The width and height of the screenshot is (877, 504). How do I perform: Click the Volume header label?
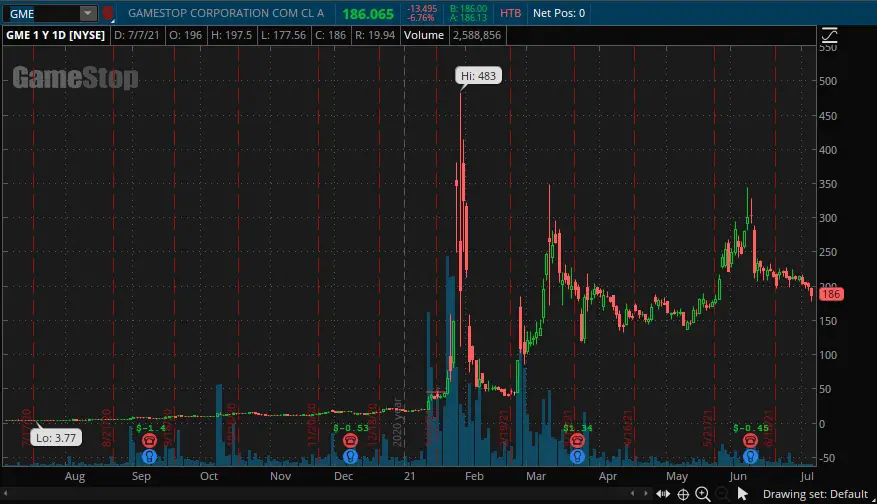[424, 35]
